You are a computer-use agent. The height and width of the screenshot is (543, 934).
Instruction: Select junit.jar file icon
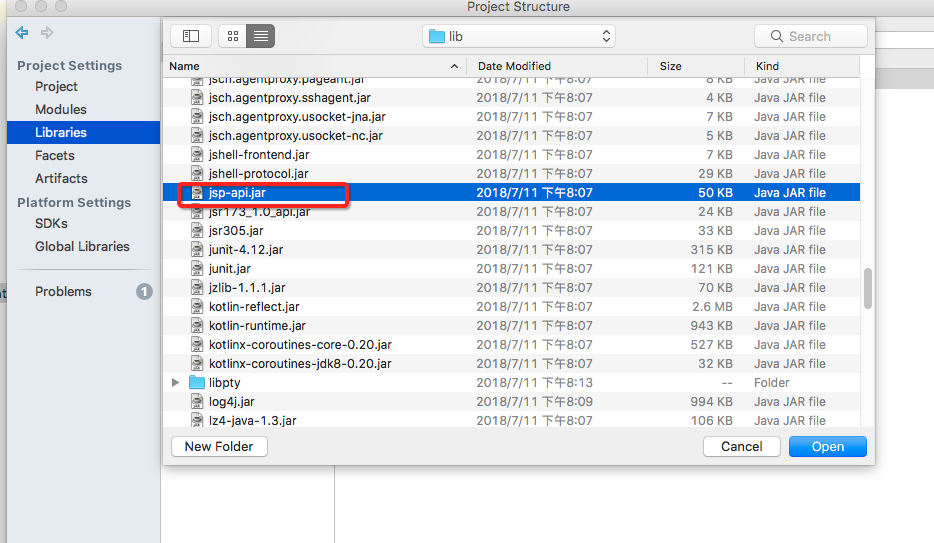pos(197,269)
